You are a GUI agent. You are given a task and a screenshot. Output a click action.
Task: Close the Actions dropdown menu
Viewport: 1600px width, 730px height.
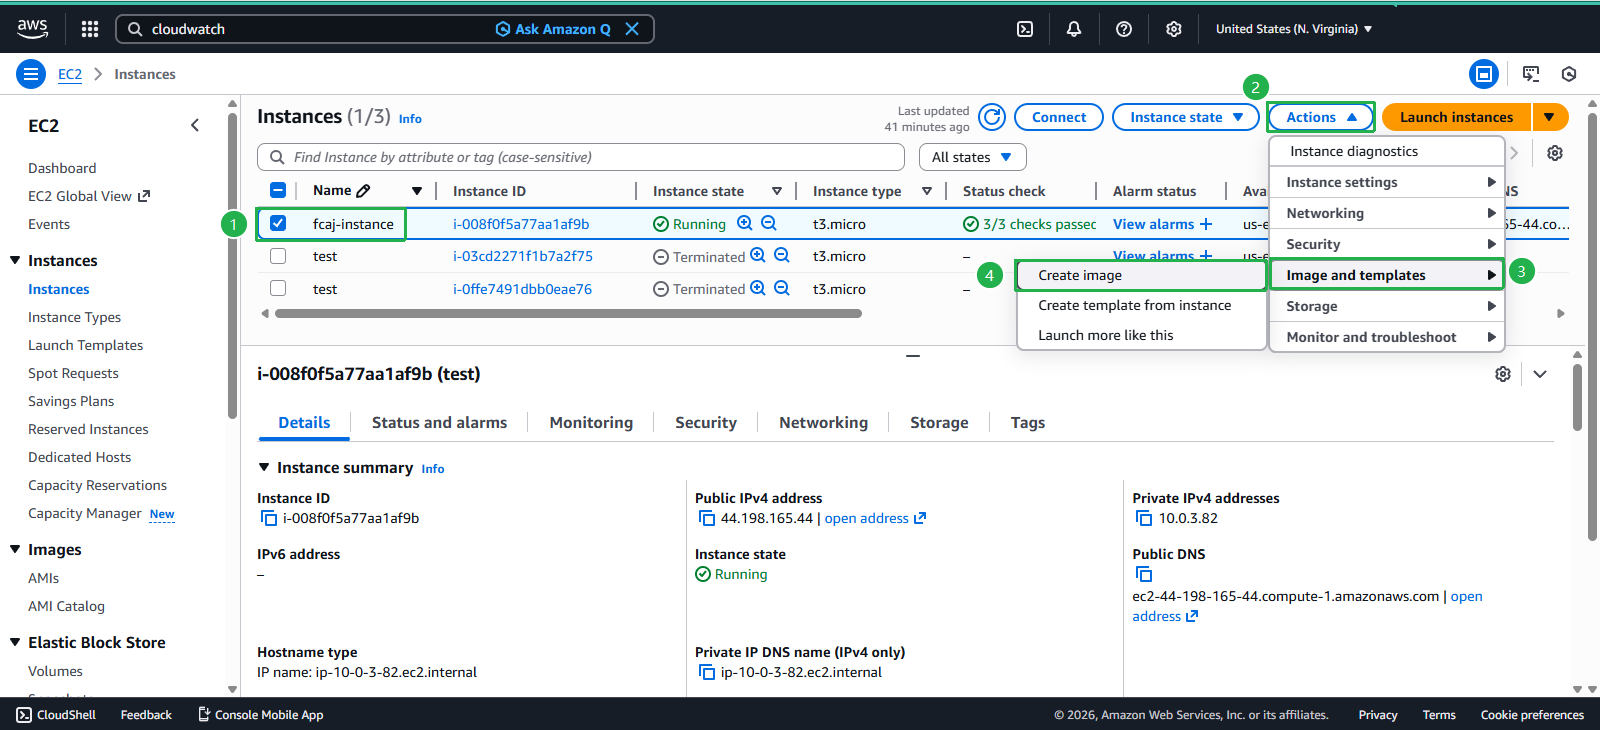click(x=1321, y=117)
